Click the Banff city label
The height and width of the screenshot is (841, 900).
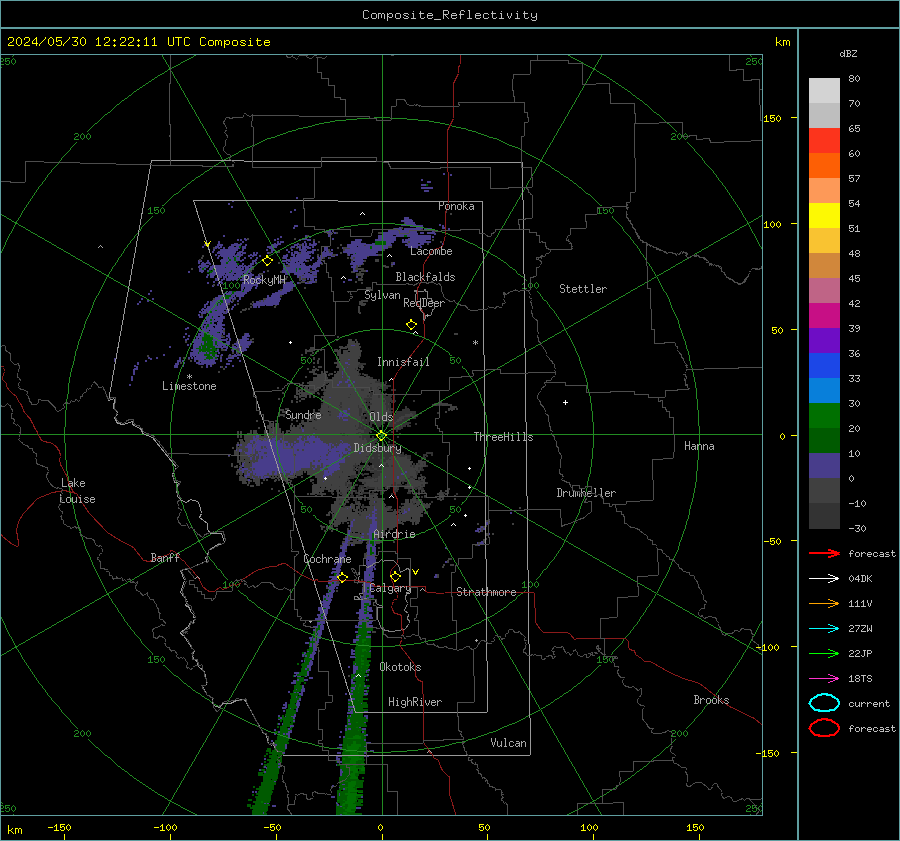click(165, 558)
